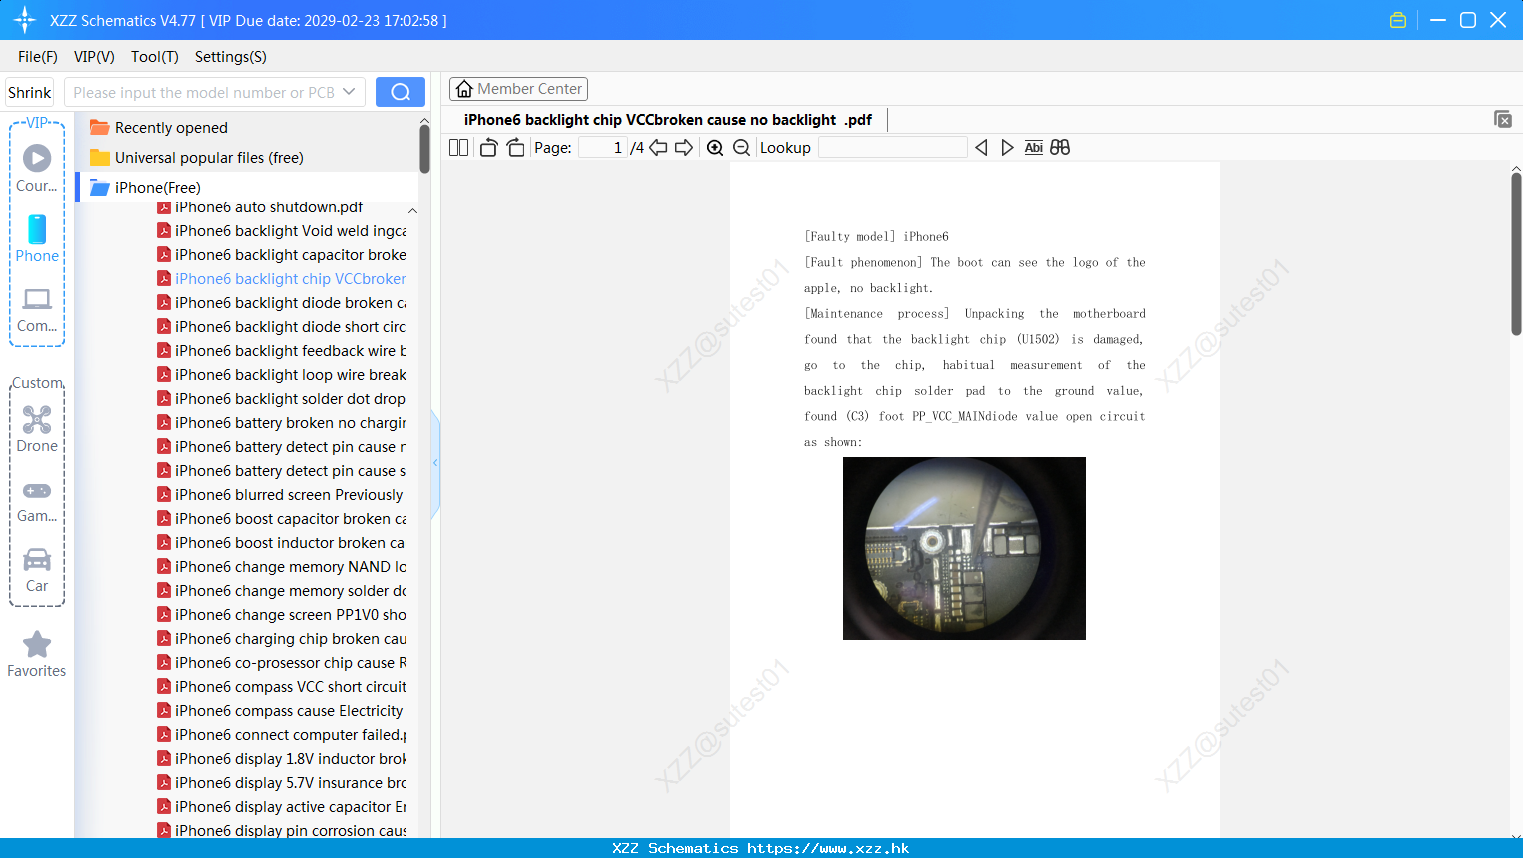Click the file list scroll-up arrow
Image resolution: width=1523 pixels, height=858 pixels.
click(x=412, y=211)
